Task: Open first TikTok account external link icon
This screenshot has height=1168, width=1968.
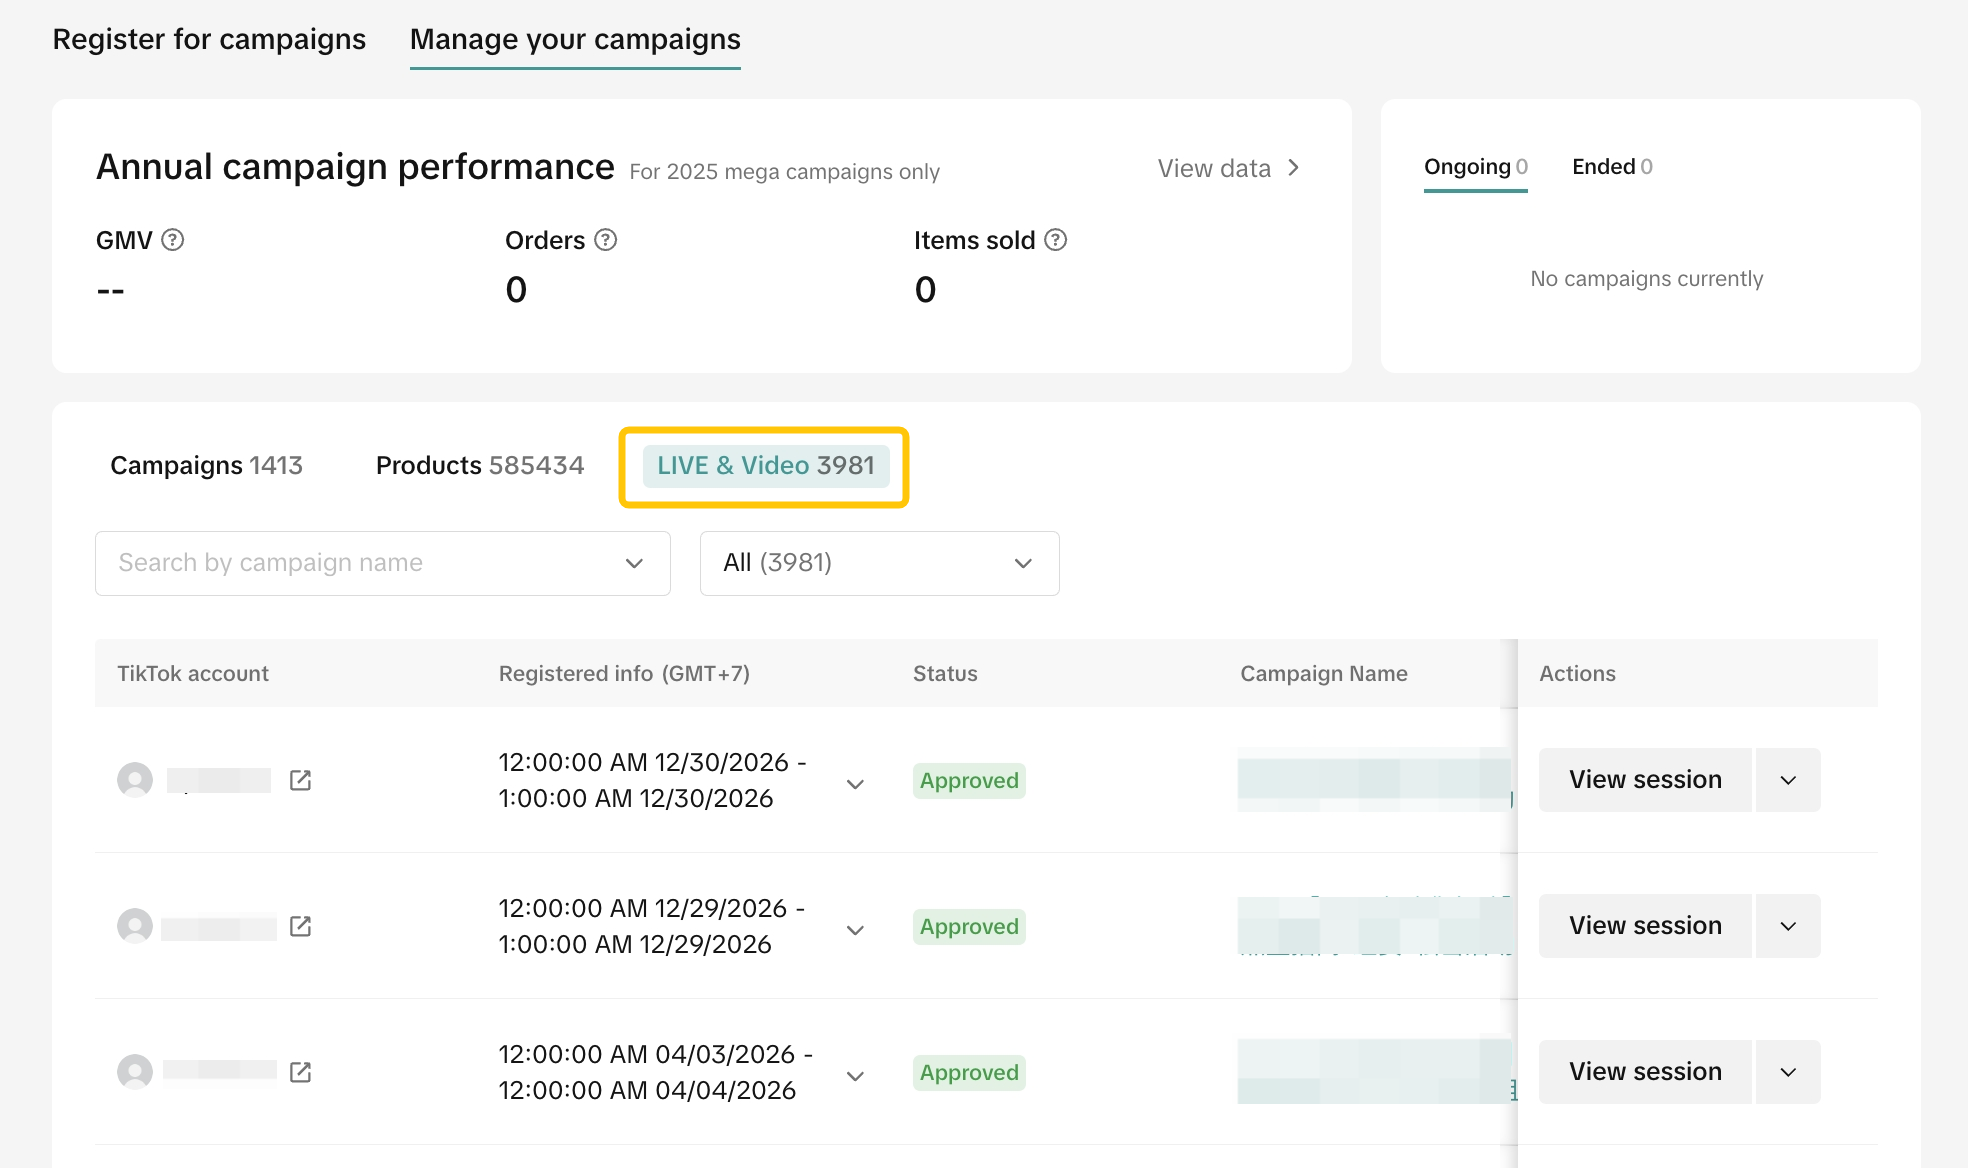Action: (300, 780)
